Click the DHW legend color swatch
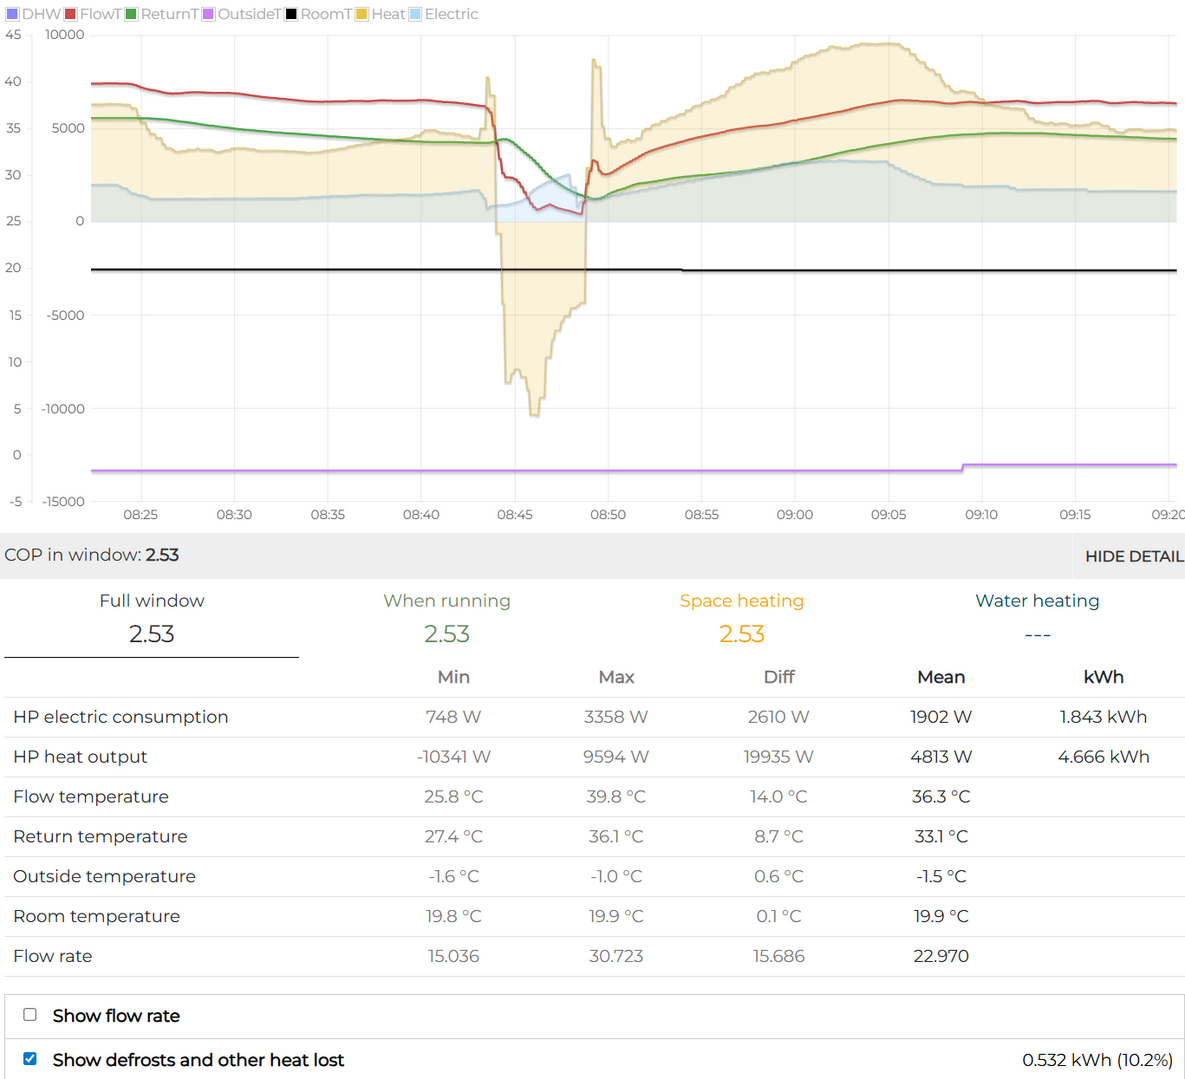This screenshot has height=1079, width=1185. [12, 14]
